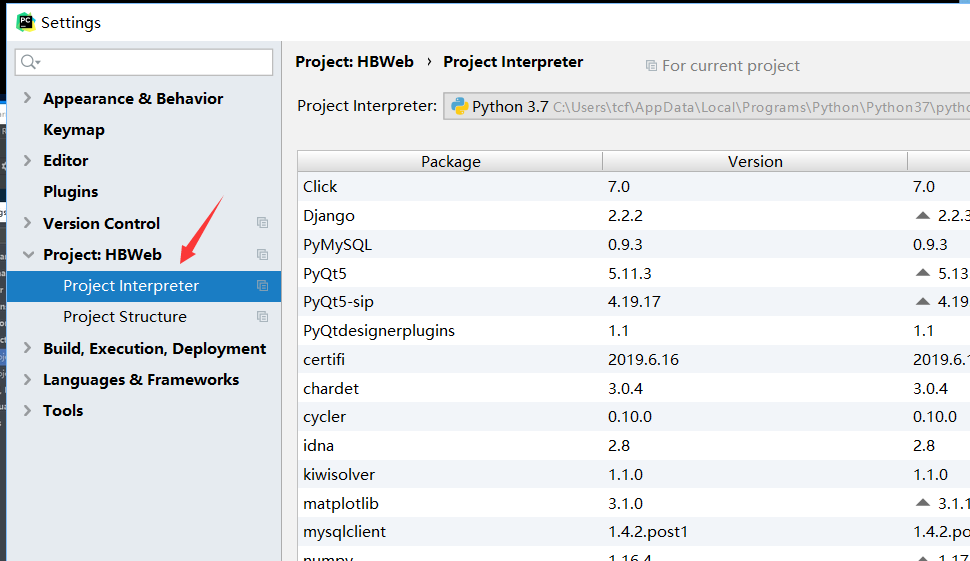Select the certifi package row
Screen dimensions: 970x561
tap(633, 359)
